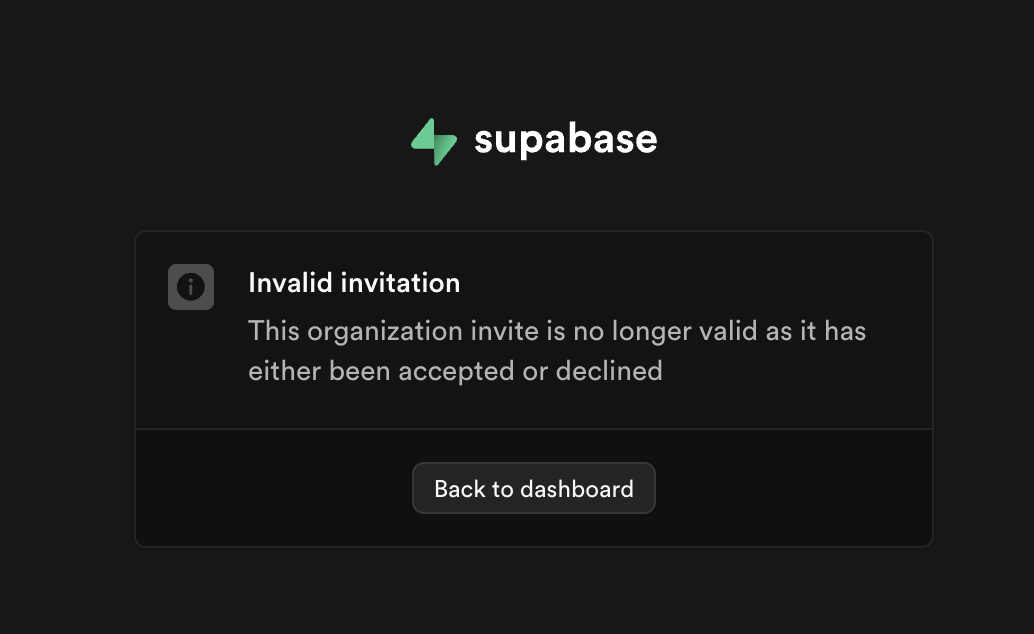Click the "either been accepted or declined" line
This screenshot has width=1034, height=634.
[x=455, y=371]
